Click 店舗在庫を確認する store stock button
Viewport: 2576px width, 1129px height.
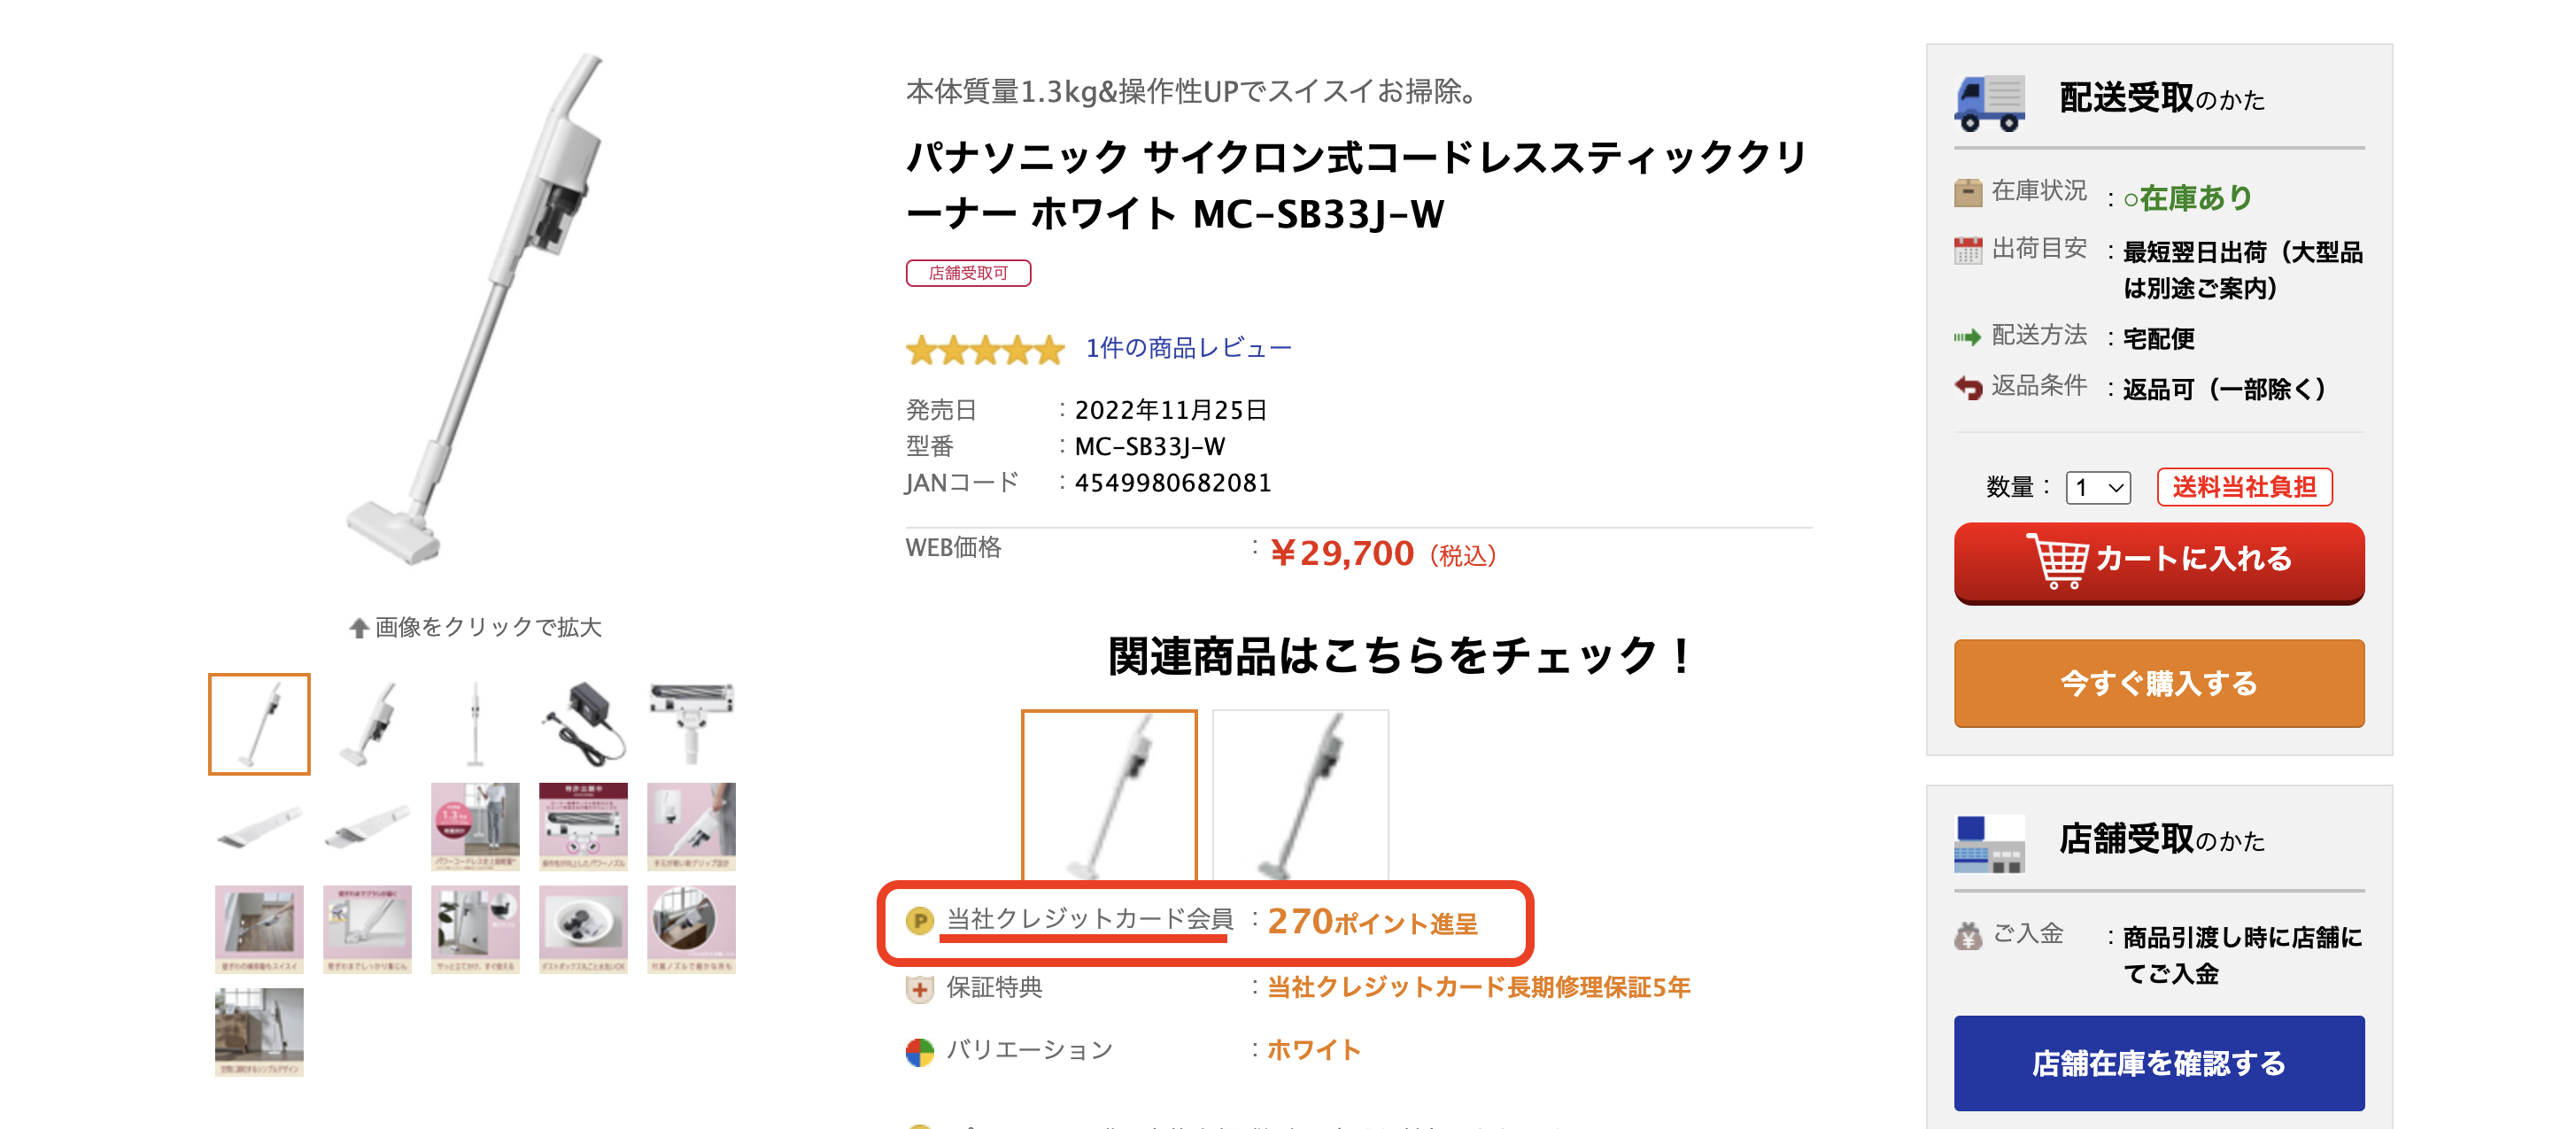click(x=2158, y=1063)
